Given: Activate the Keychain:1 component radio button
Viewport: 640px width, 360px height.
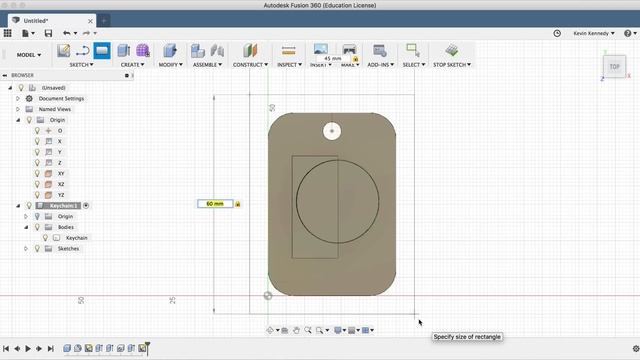Looking at the screenshot, I should [x=86, y=206].
